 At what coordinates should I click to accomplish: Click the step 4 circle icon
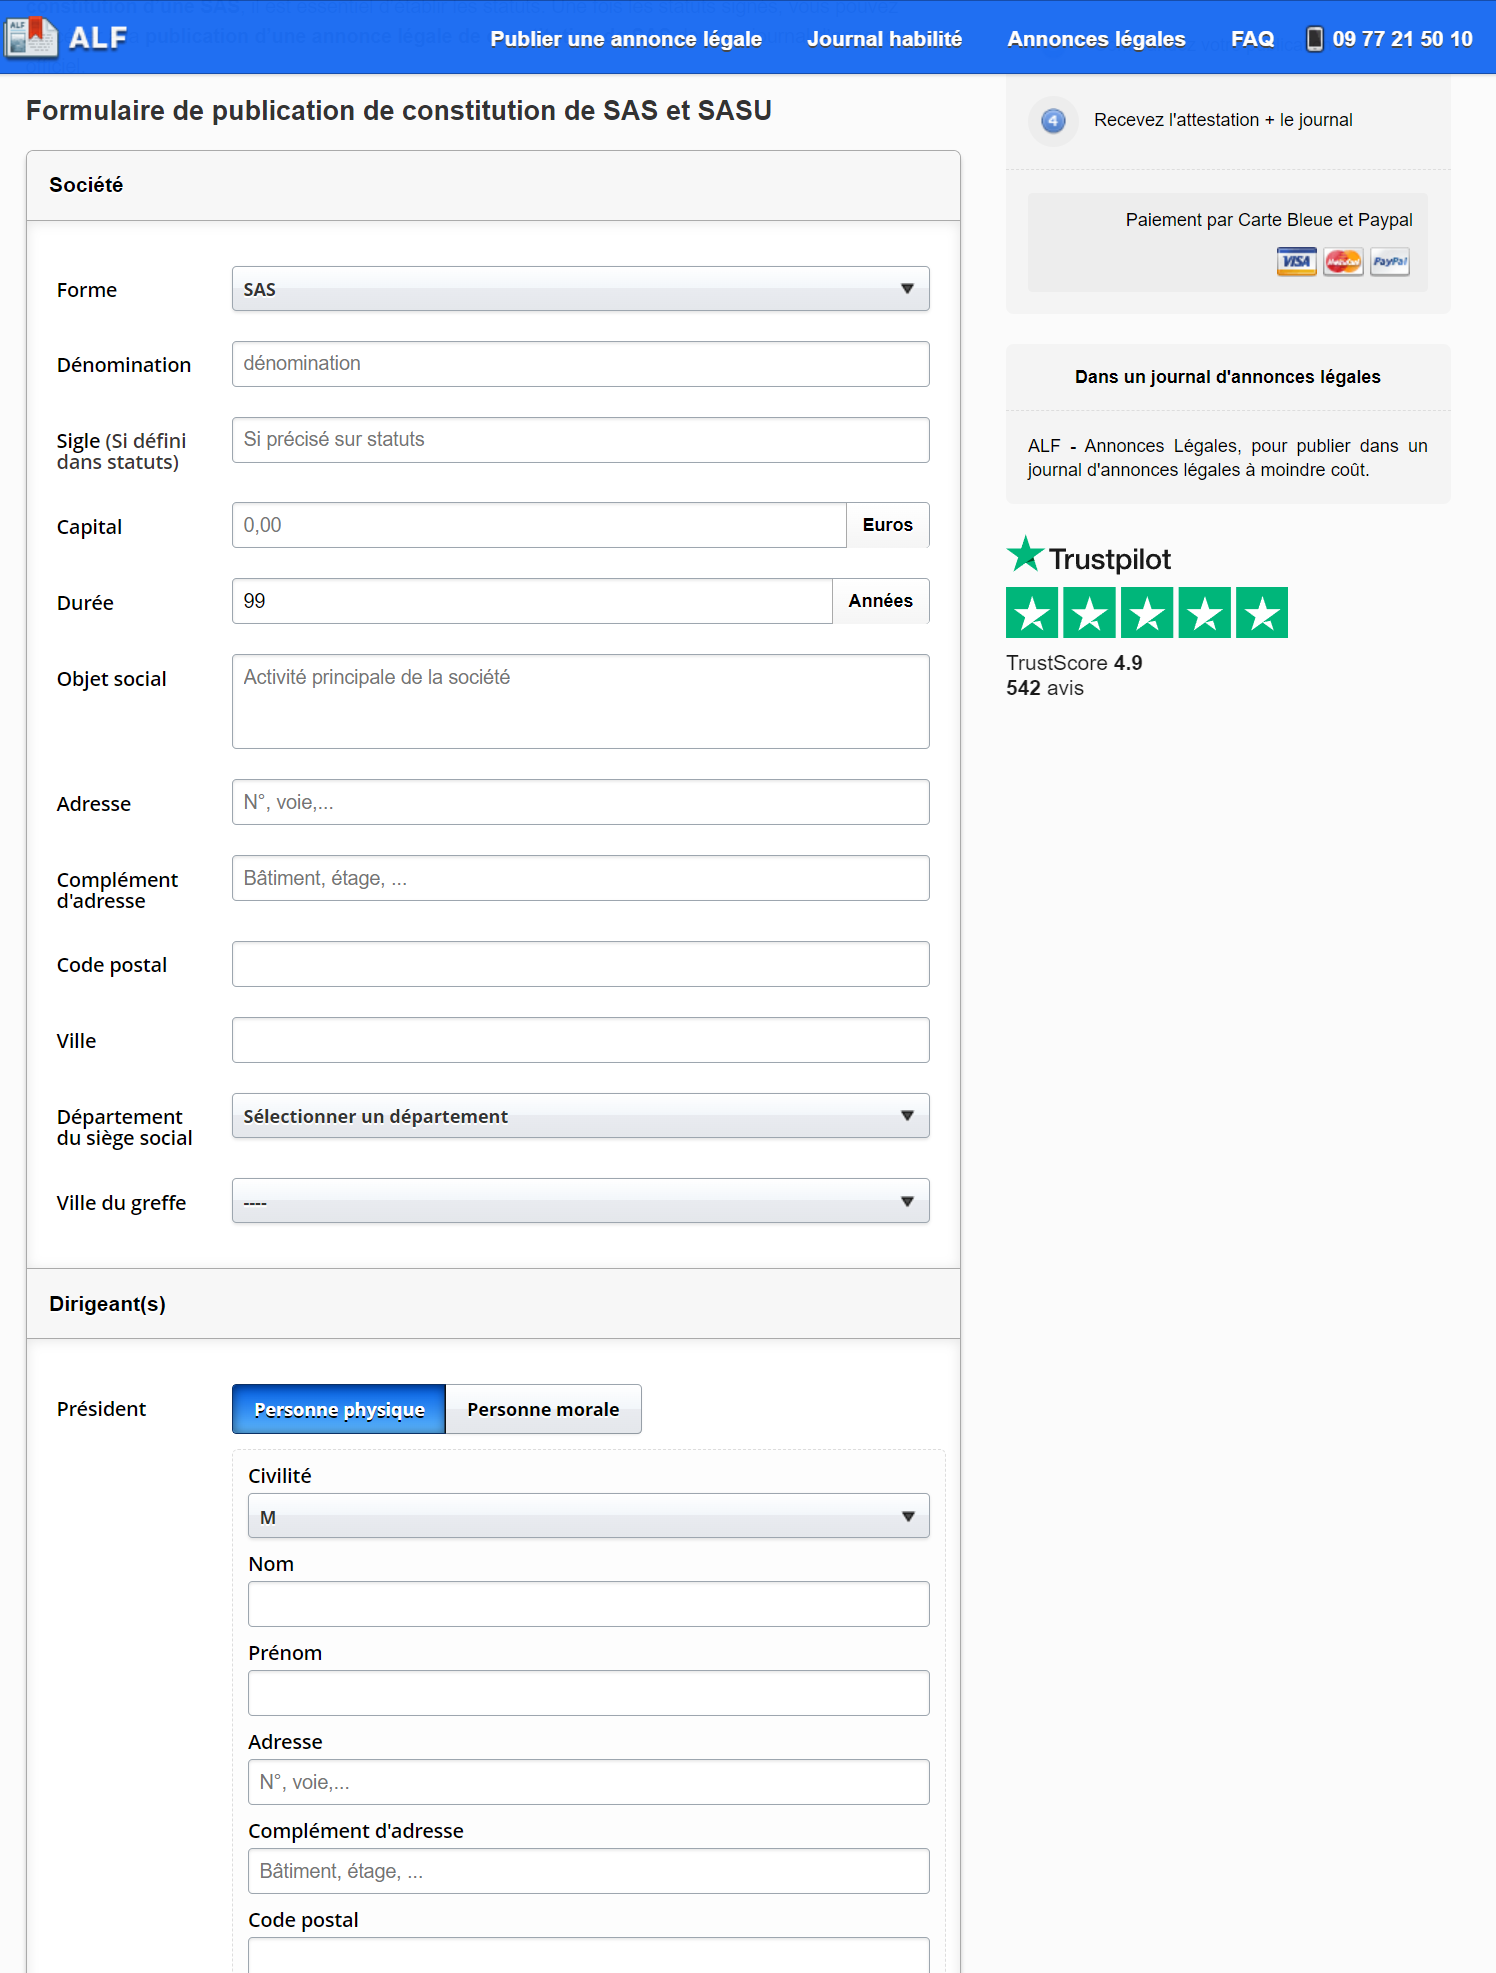(x=1053, y=121)
